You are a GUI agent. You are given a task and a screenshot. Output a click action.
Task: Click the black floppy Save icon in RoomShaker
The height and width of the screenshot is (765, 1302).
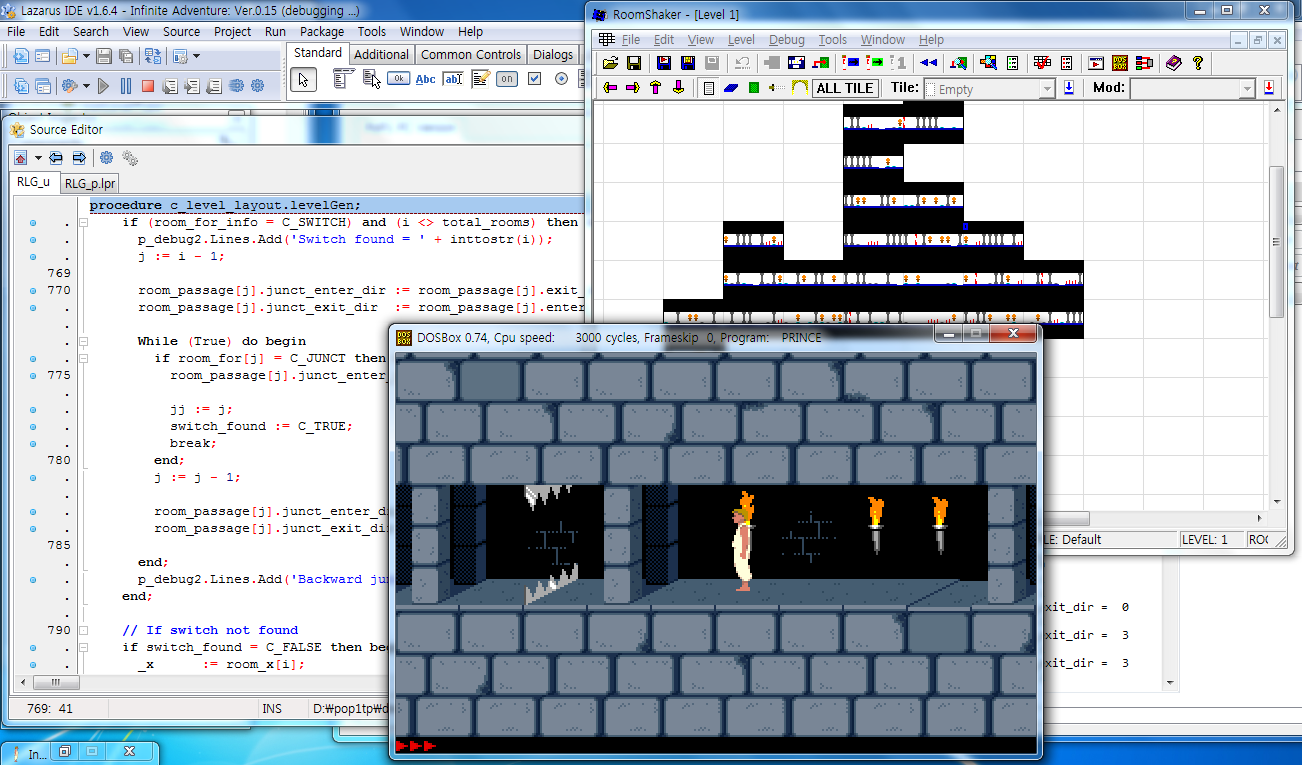pyautogui.click(x=634, y=62)
